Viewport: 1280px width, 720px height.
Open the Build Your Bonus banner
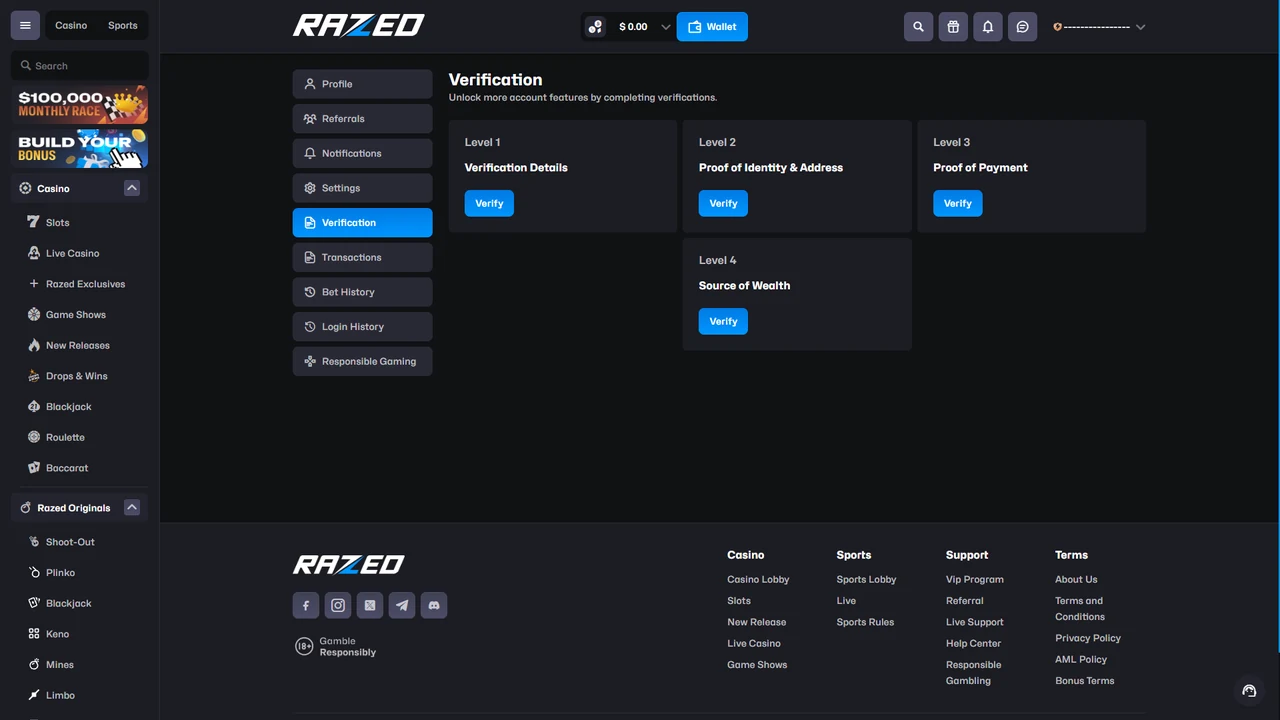click(x=79, y=148)
